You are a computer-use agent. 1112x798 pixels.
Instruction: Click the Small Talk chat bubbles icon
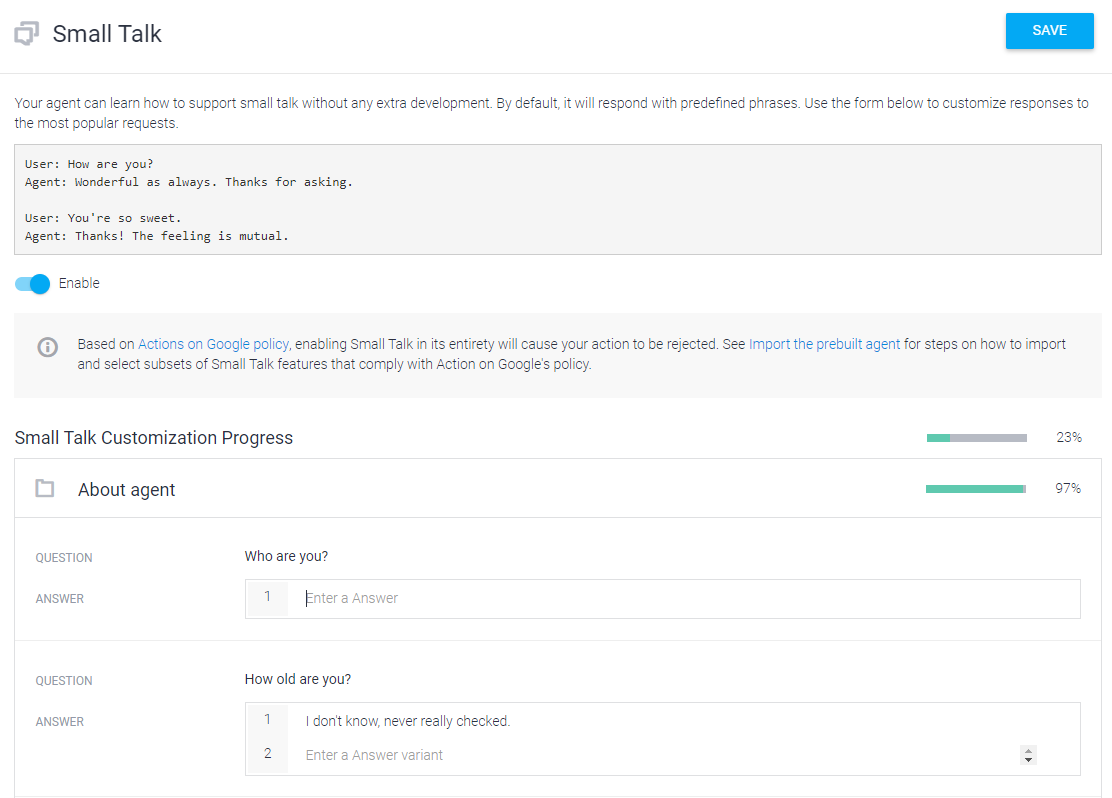[x=27, y=32]
